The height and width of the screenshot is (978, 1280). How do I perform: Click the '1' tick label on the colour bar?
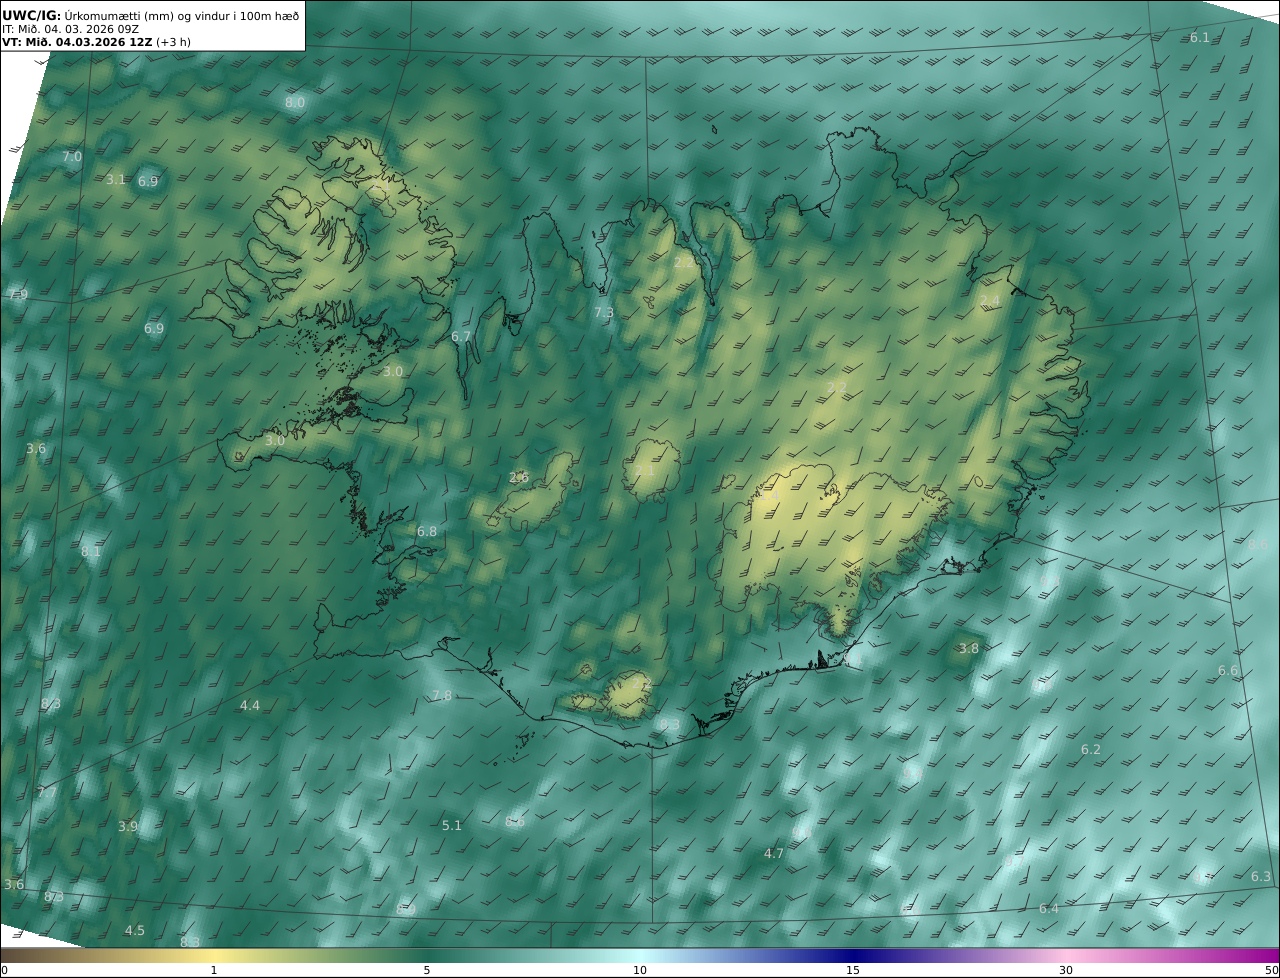213,970
